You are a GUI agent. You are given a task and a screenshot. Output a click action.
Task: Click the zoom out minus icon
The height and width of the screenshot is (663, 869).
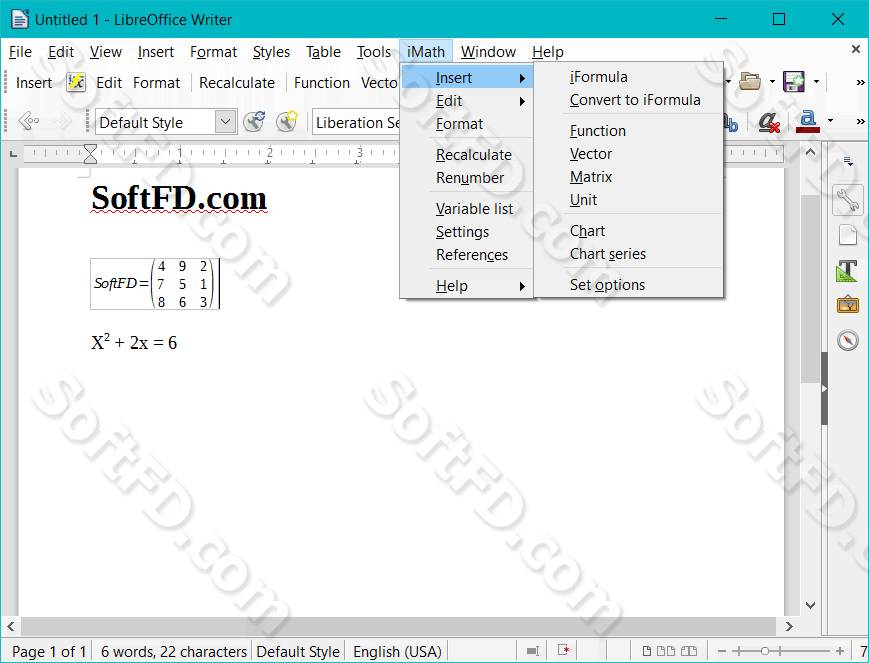[722, 651]
